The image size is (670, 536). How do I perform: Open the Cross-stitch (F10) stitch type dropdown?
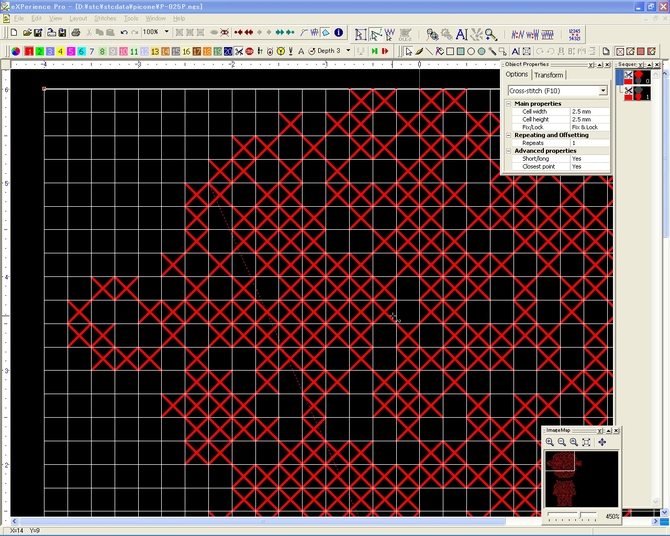[x=602, y=91]
